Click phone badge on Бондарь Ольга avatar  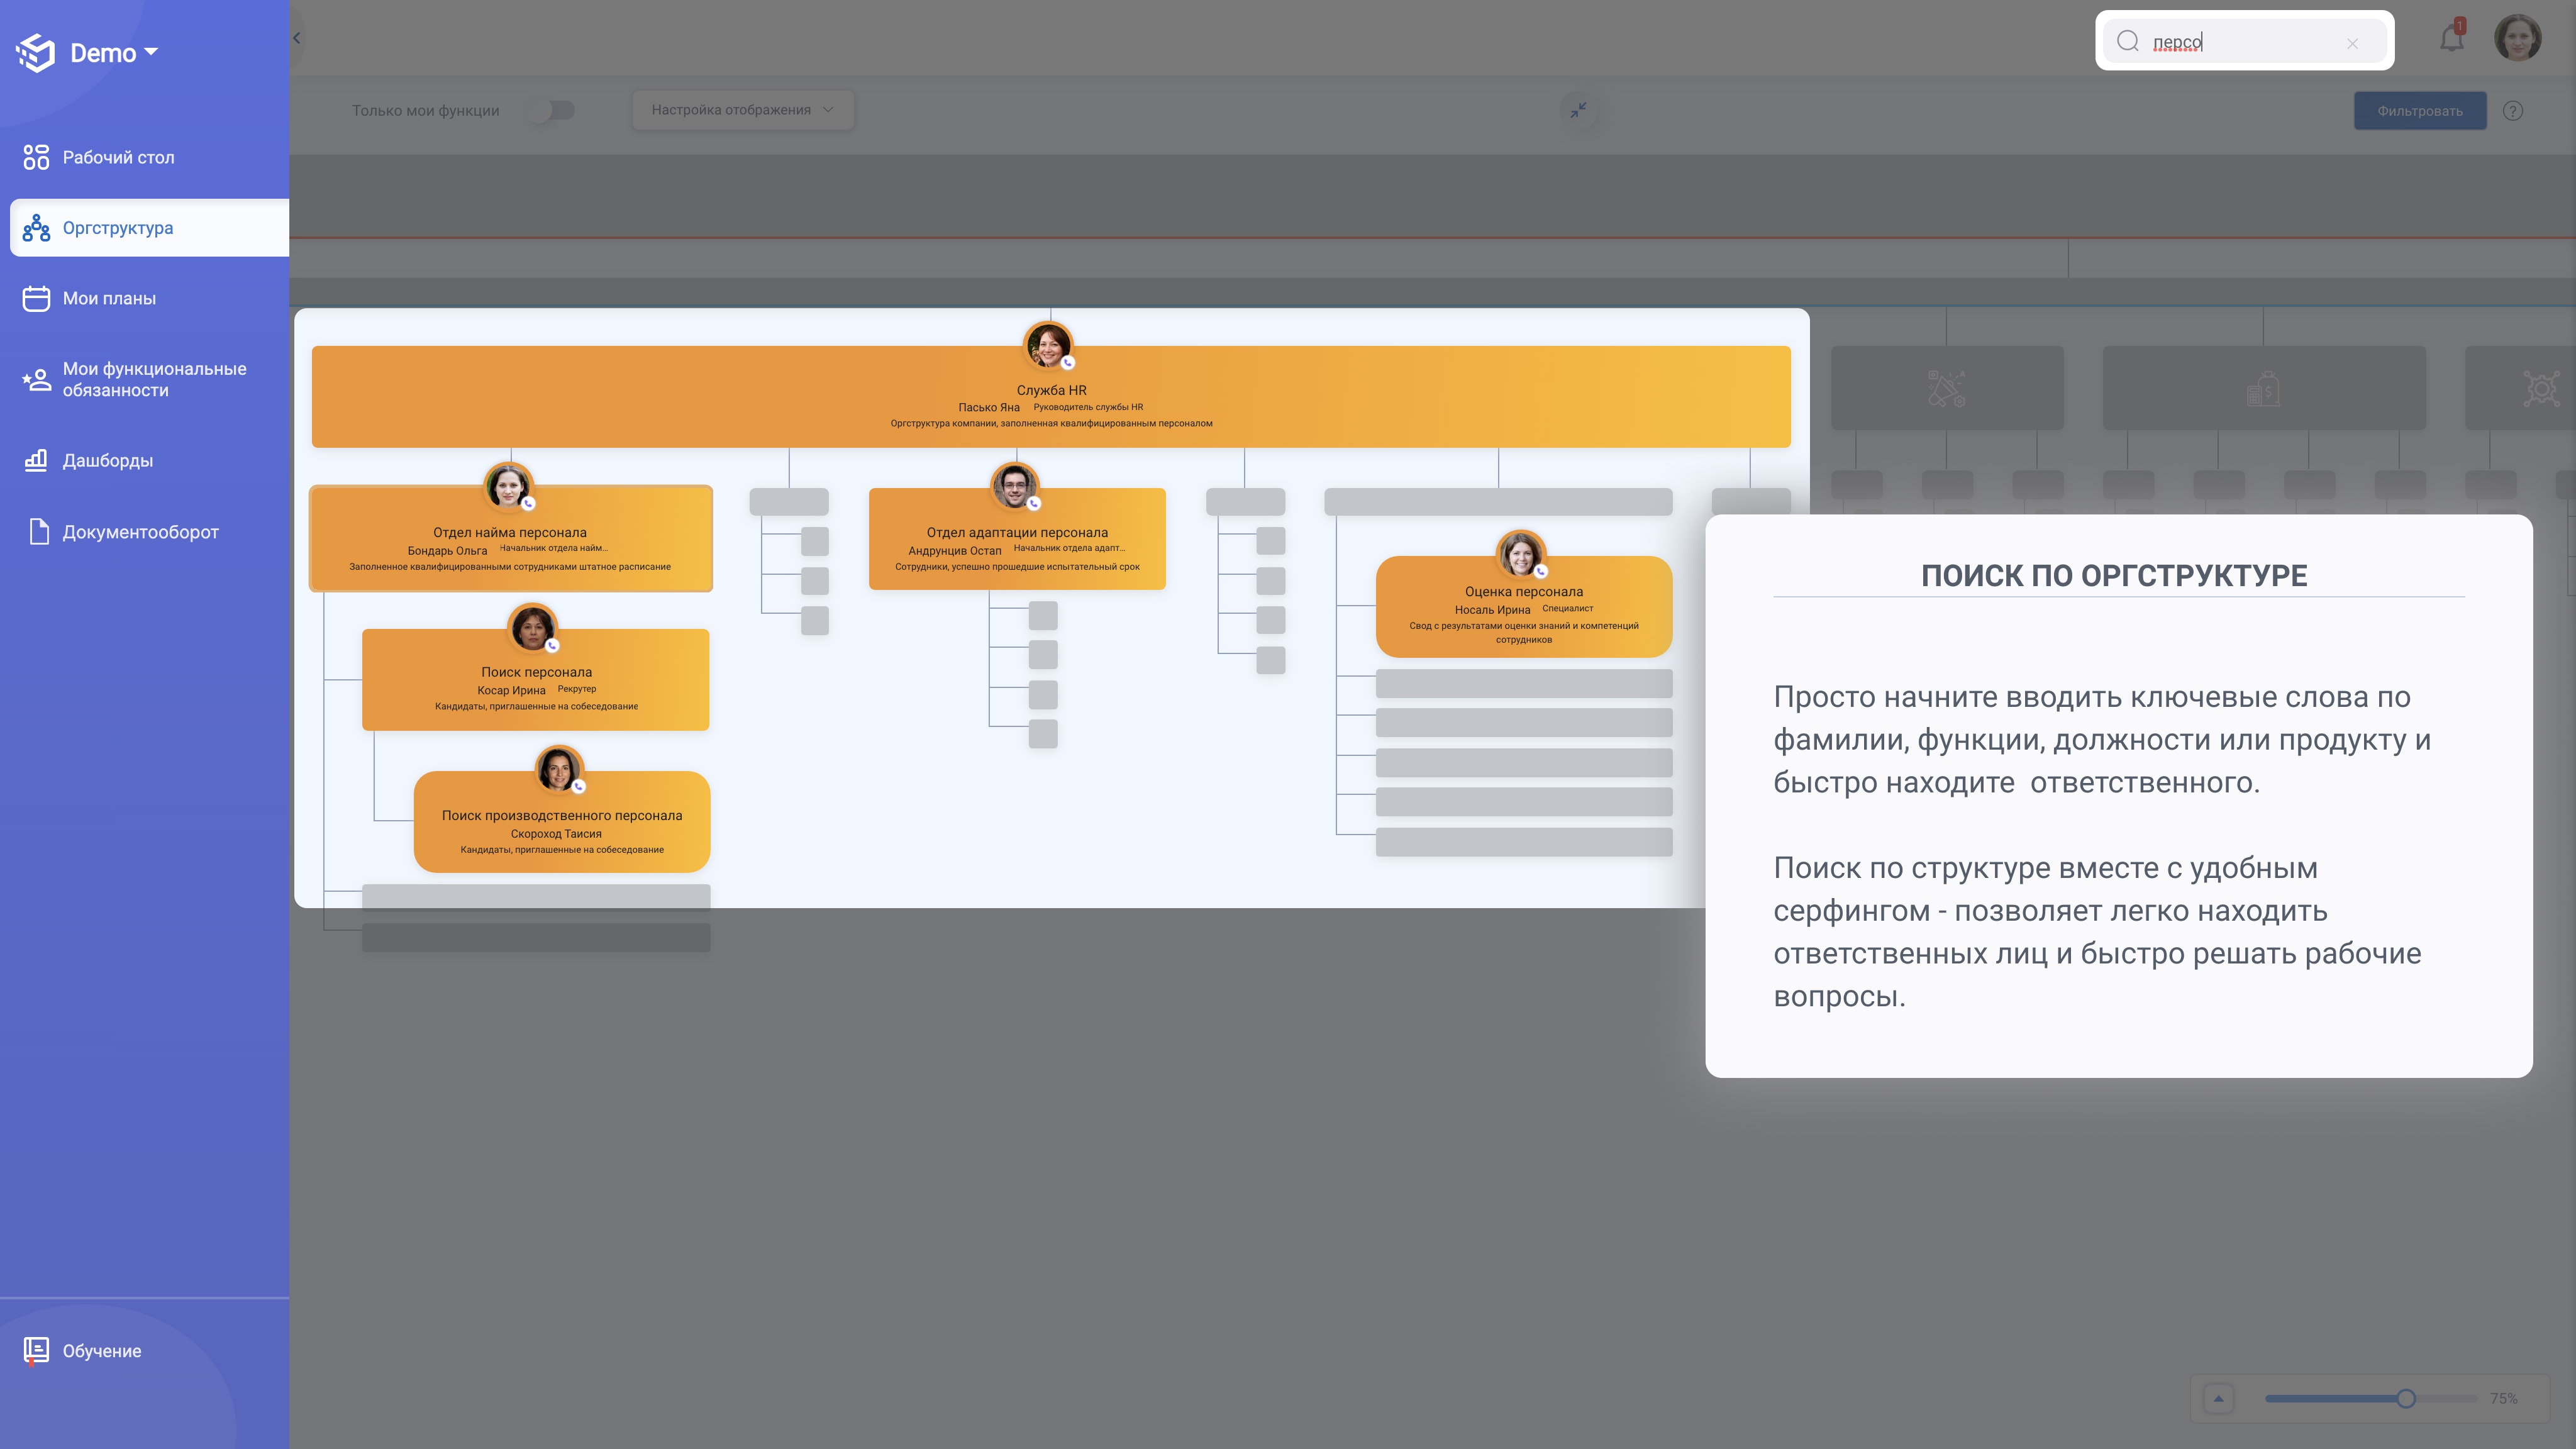(x=528, y=504)
